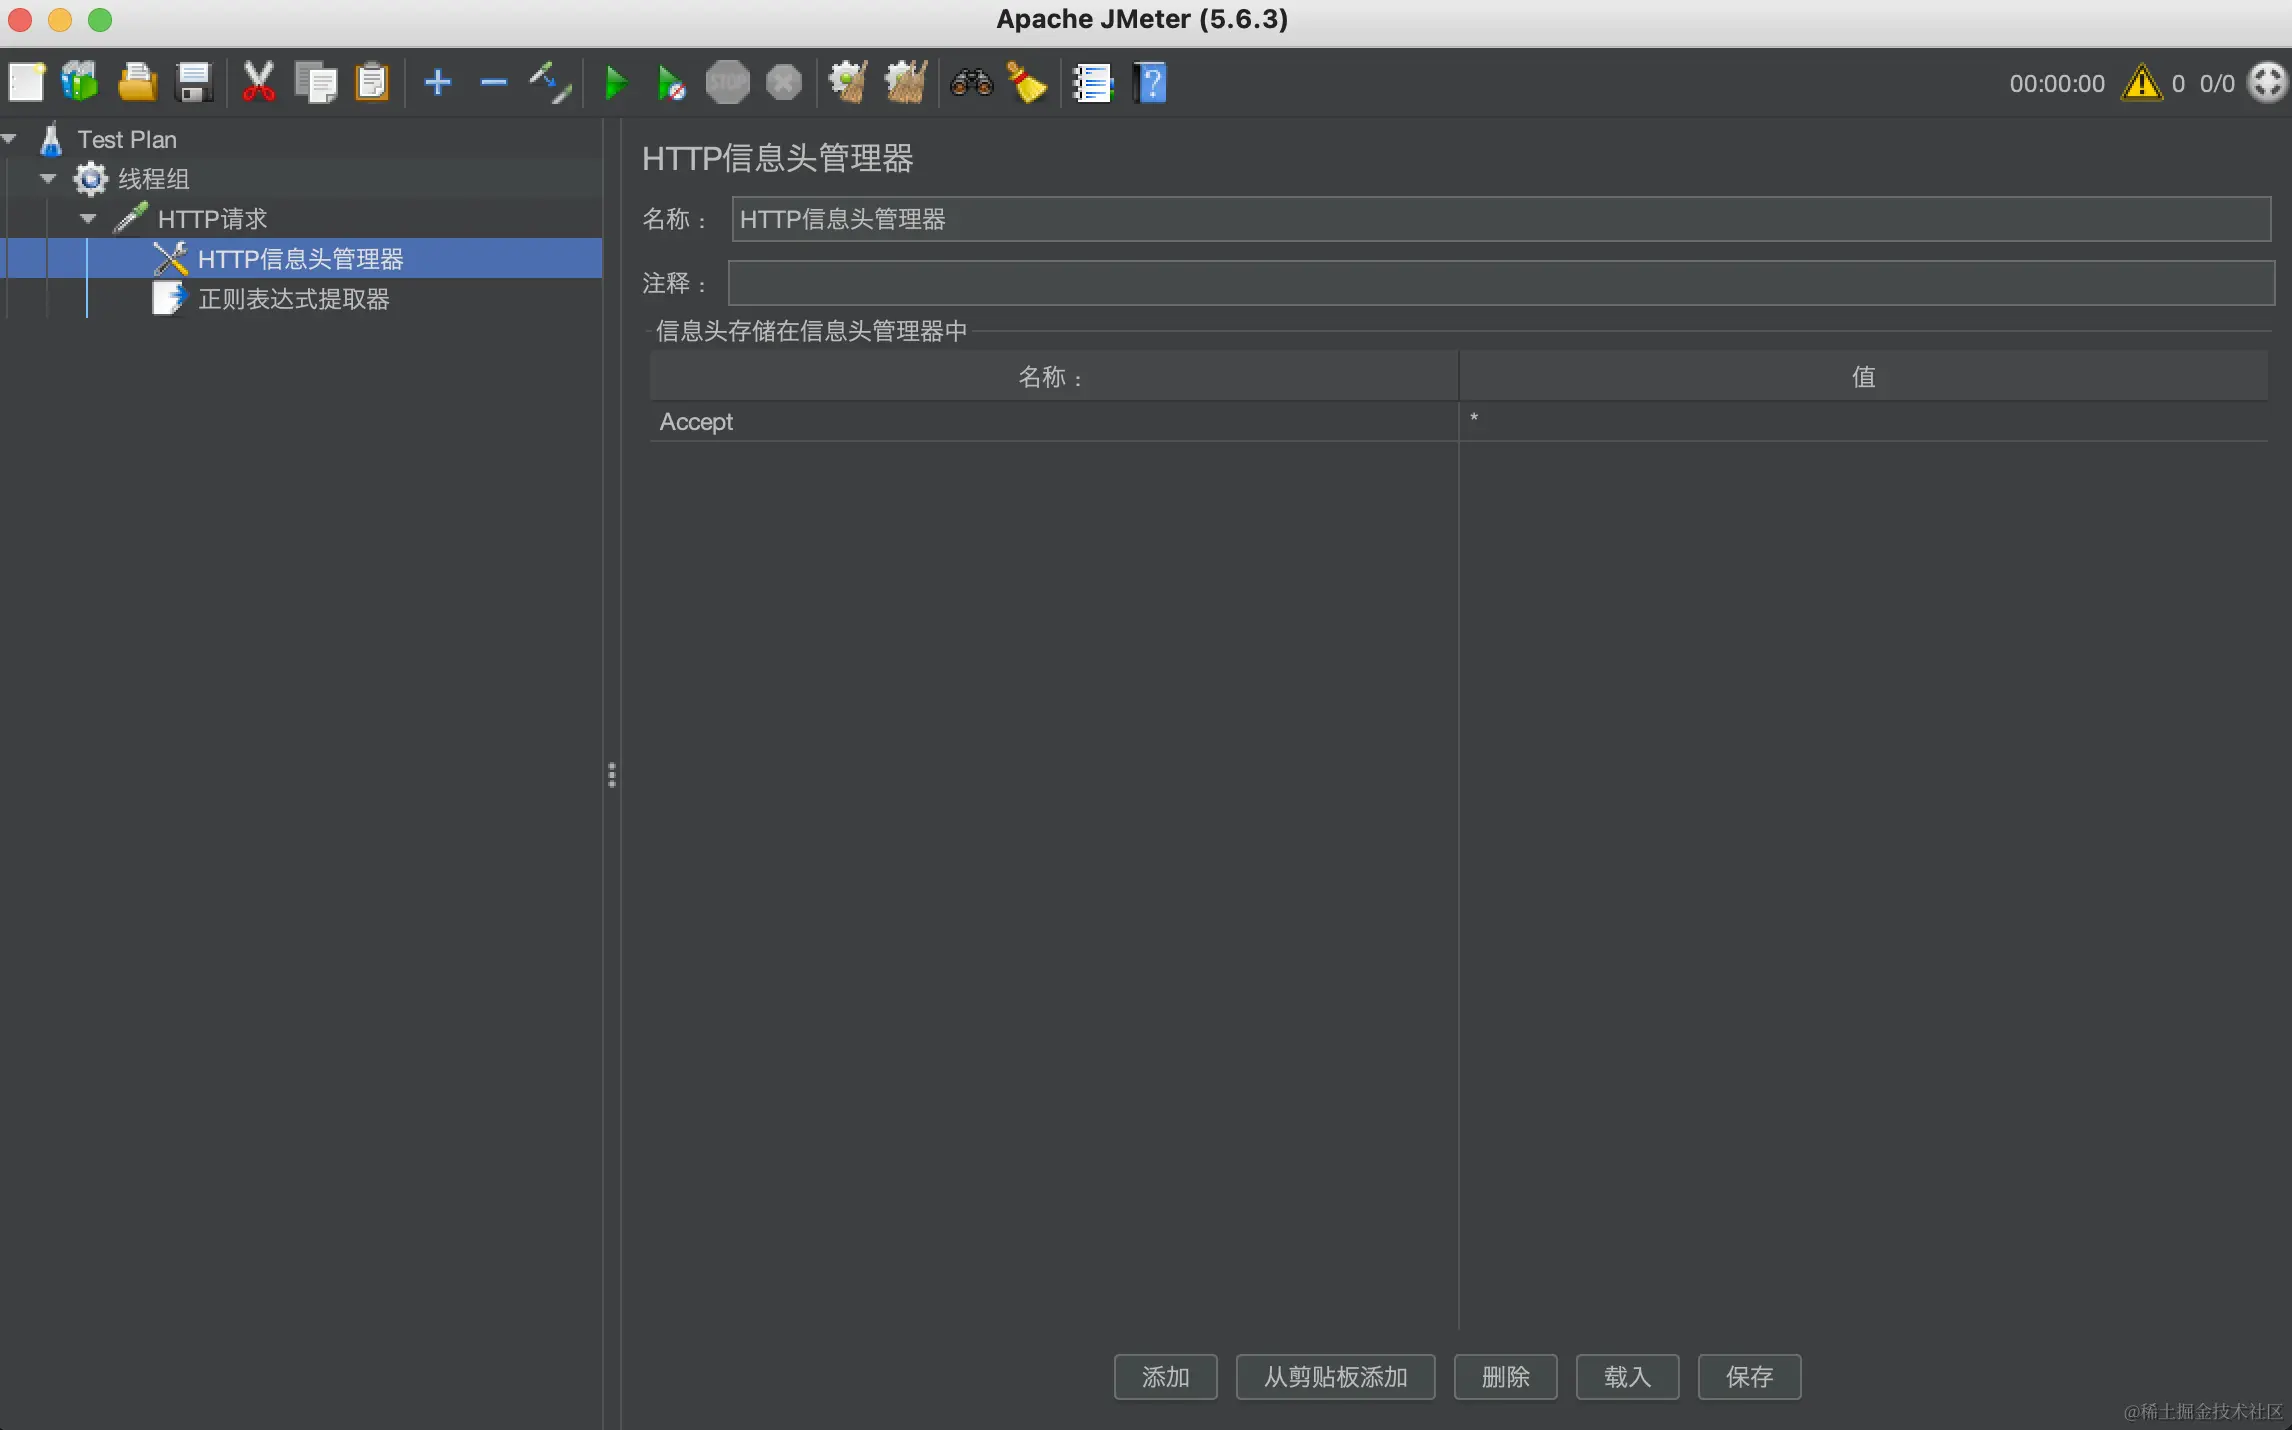Click Start no pauses icon
This screenshot has height=1430, width=2292.
coord(671,82)
